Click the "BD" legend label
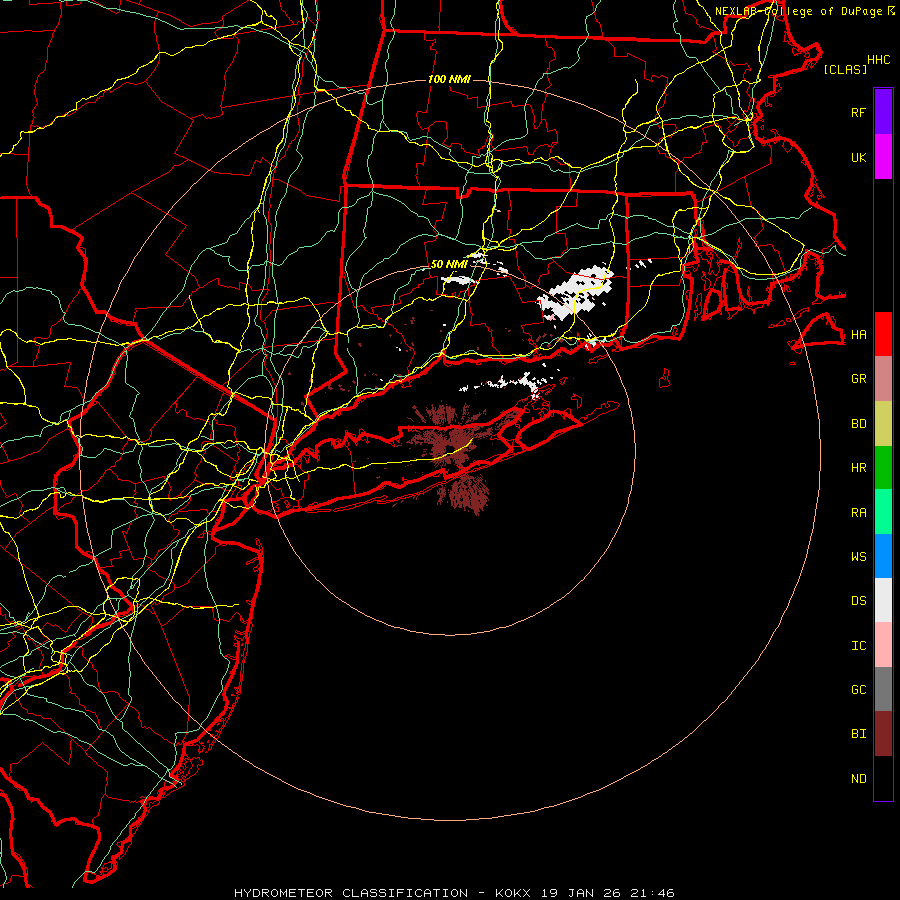 [x=858, y=424]
